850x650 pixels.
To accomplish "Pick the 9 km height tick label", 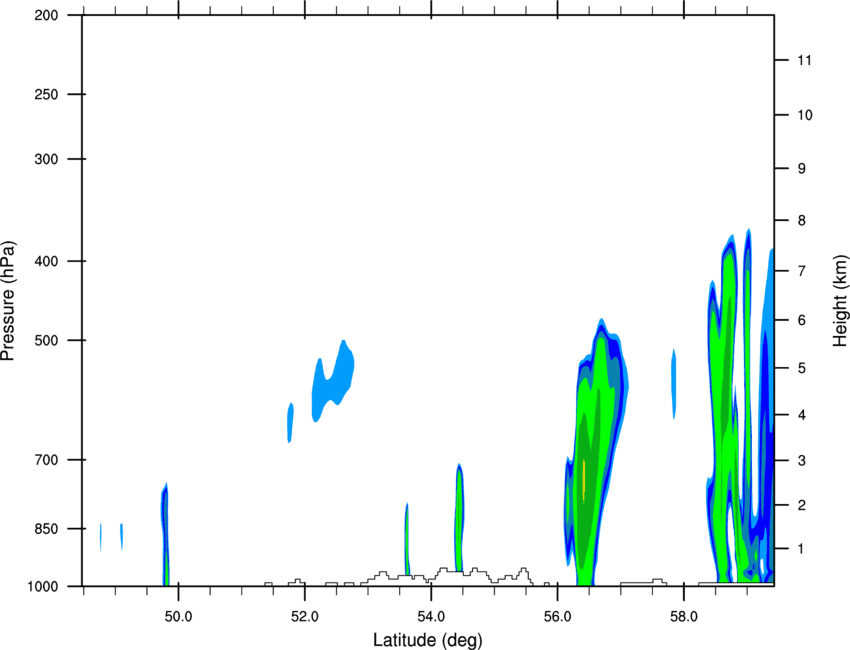I will click(x=801, y=169).
